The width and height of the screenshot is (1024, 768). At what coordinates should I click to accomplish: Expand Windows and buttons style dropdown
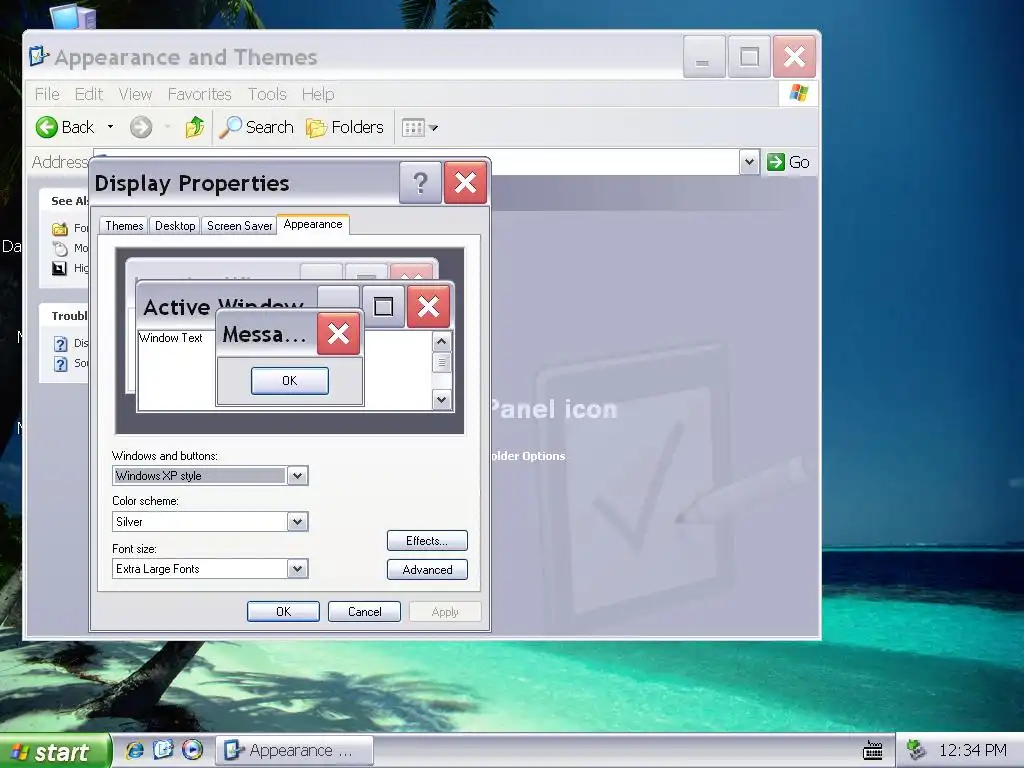(x=297, y=475)
